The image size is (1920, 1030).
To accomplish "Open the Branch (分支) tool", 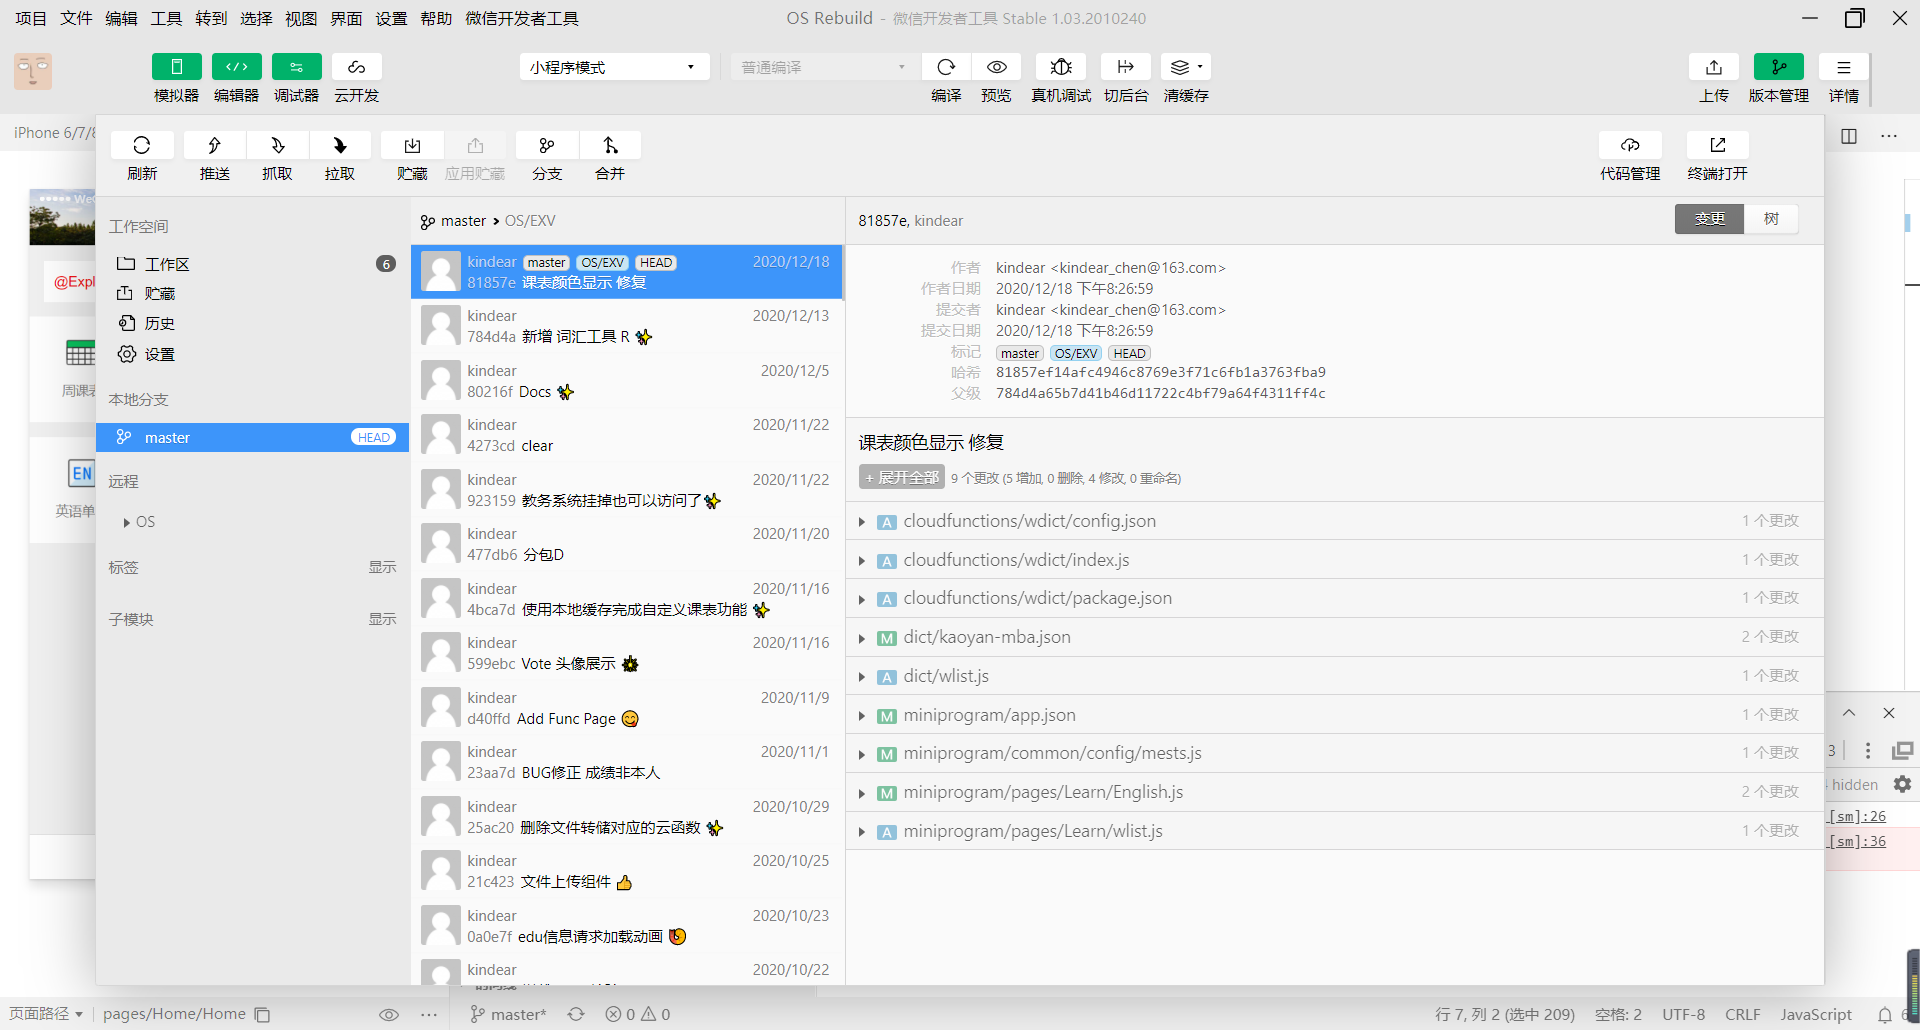I will [x=547, y=146].
